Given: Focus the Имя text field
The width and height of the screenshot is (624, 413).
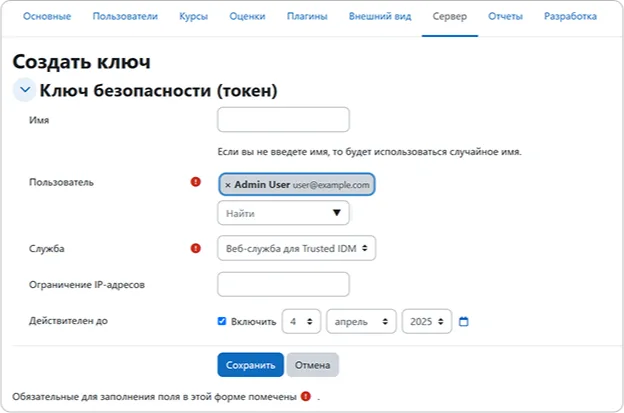Looking at the screenshot, I should point(283,120).
